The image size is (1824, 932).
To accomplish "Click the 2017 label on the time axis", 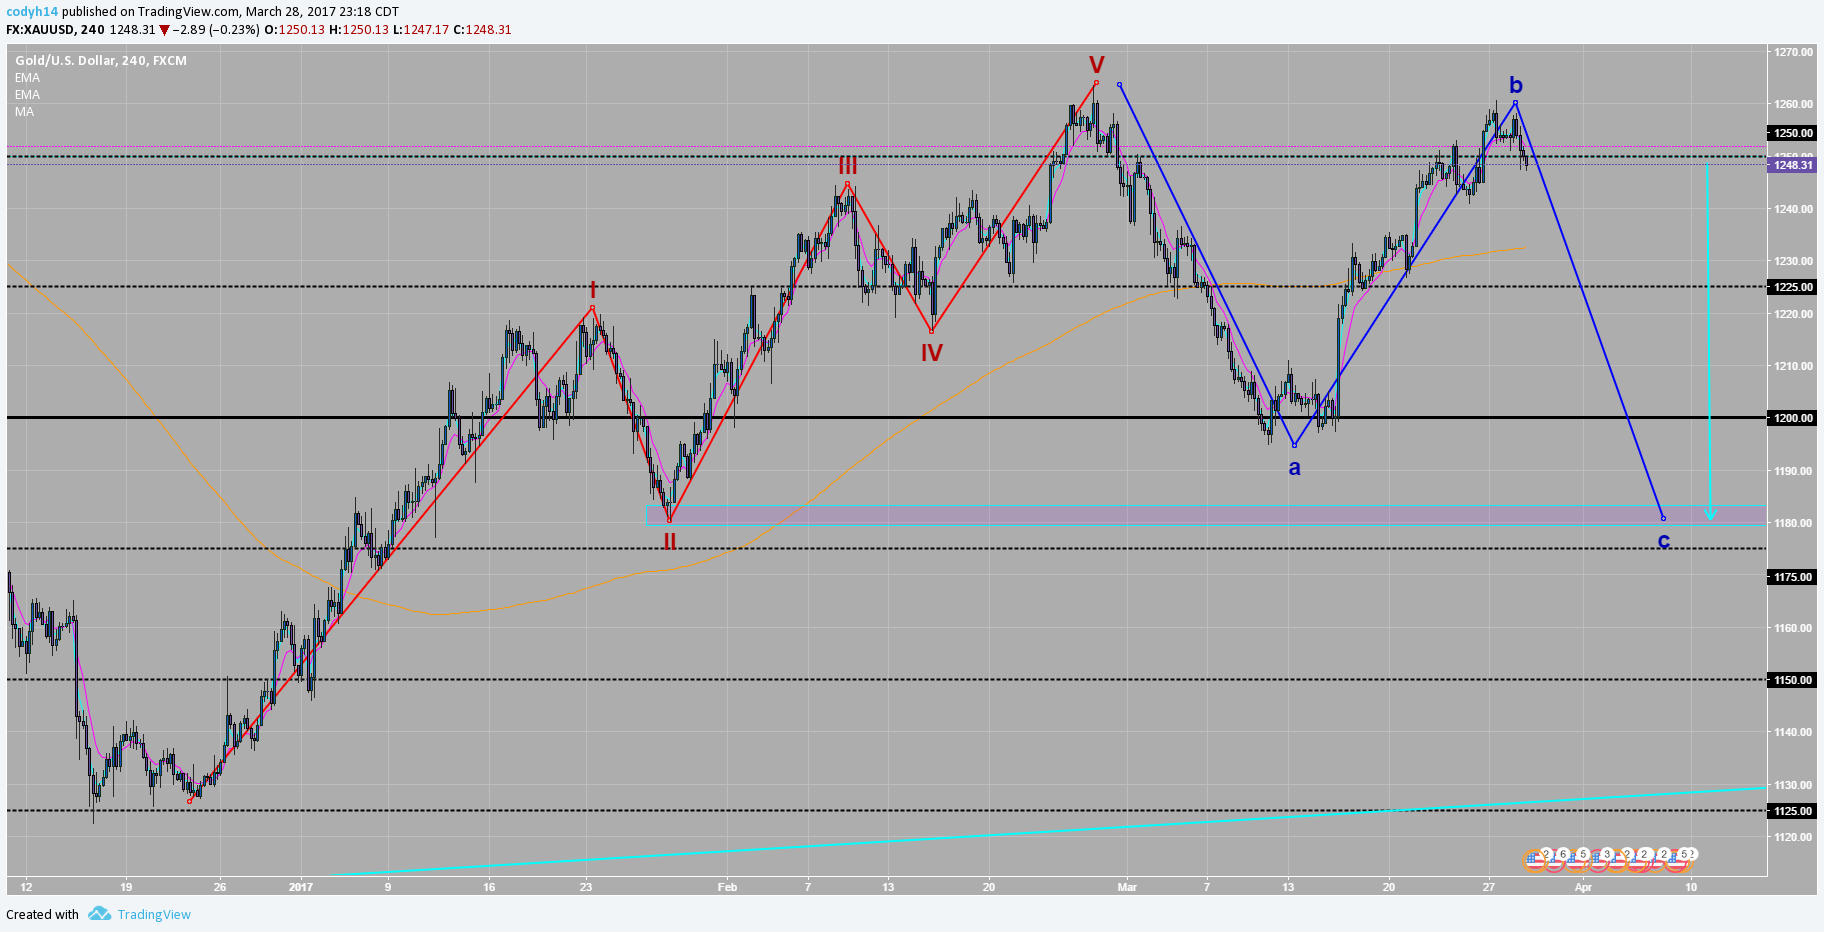I will tap(301, 887).
